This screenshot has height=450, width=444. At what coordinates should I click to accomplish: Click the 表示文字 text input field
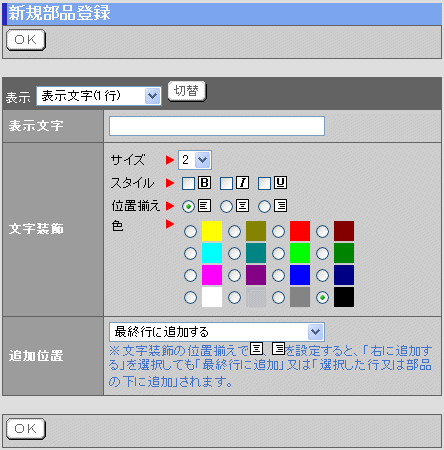point(217,126)
